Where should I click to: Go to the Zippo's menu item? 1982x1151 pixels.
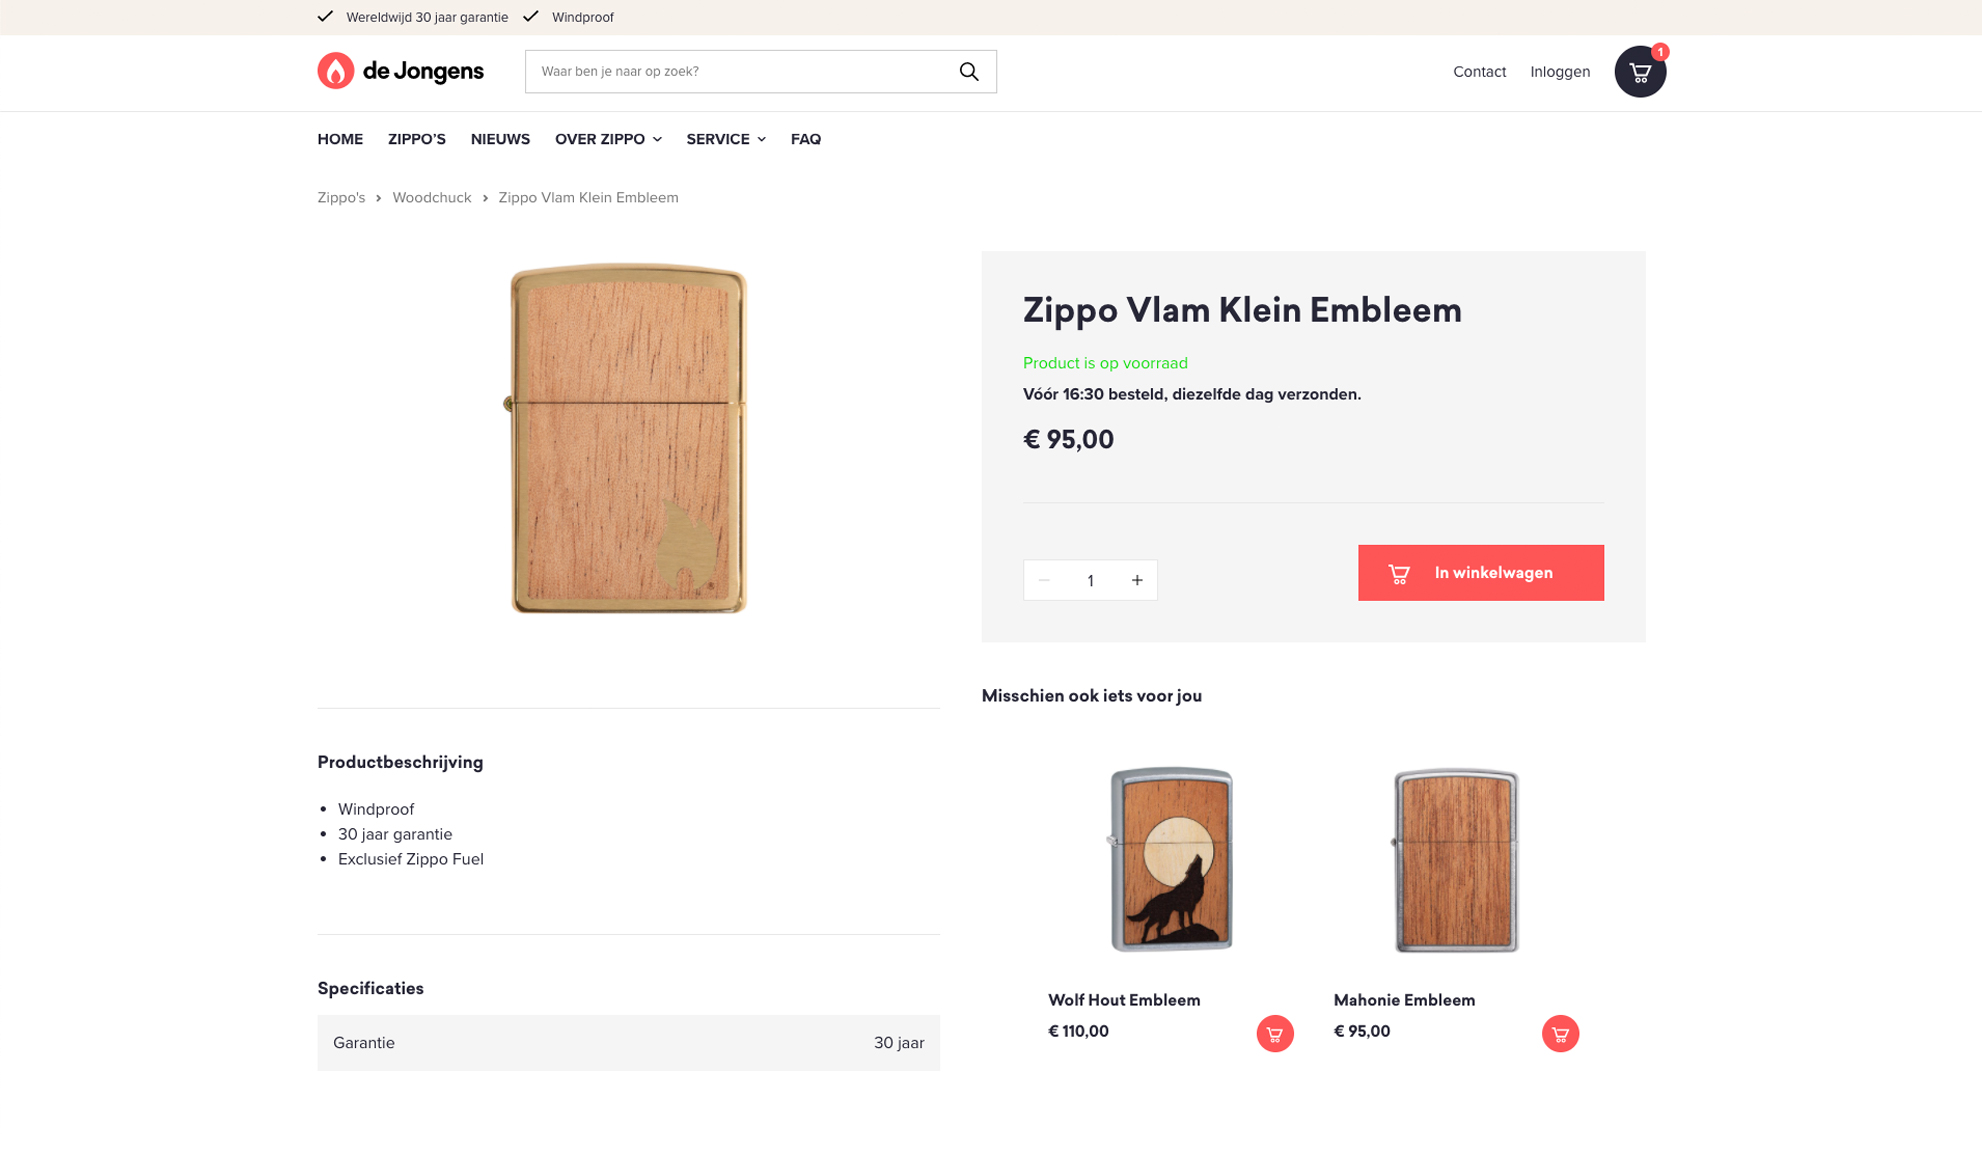(416, 139)
